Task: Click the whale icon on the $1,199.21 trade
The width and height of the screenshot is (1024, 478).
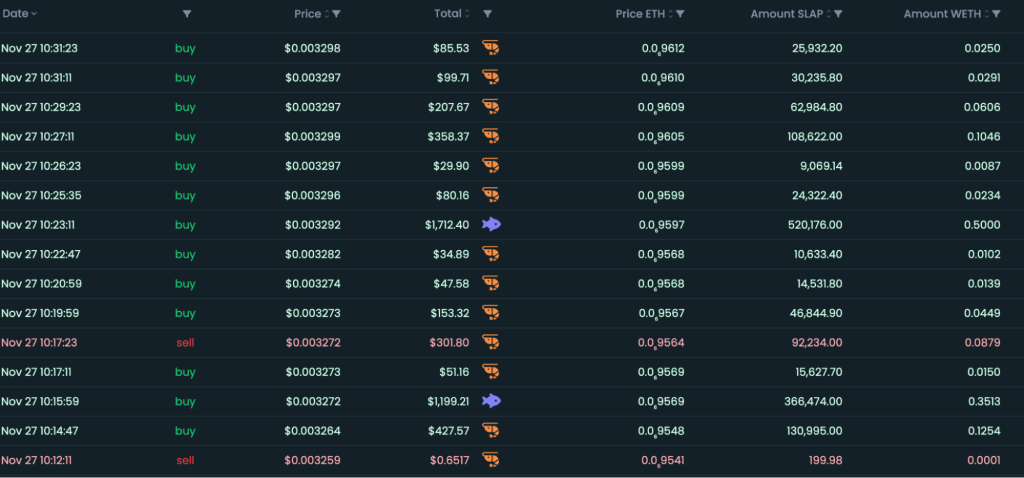Action: coord(490,401)
